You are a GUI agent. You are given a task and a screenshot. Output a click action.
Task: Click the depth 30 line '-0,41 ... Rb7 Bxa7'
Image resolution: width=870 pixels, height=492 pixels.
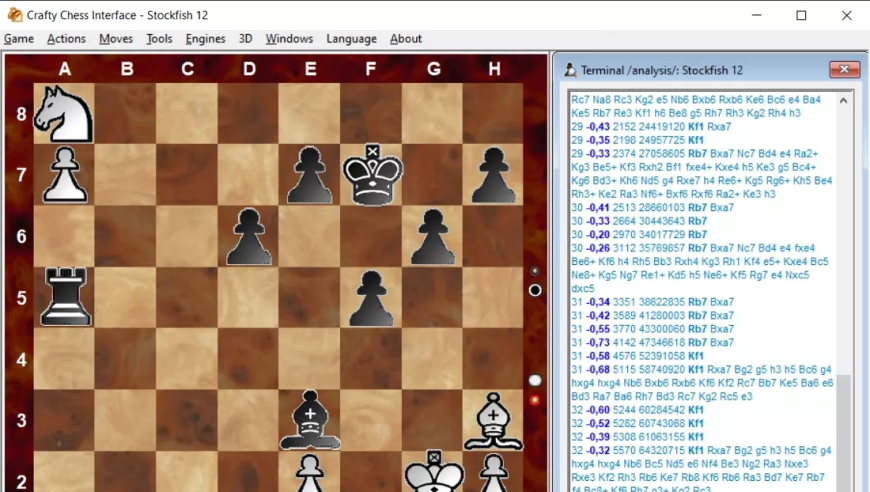pos(652,207)
